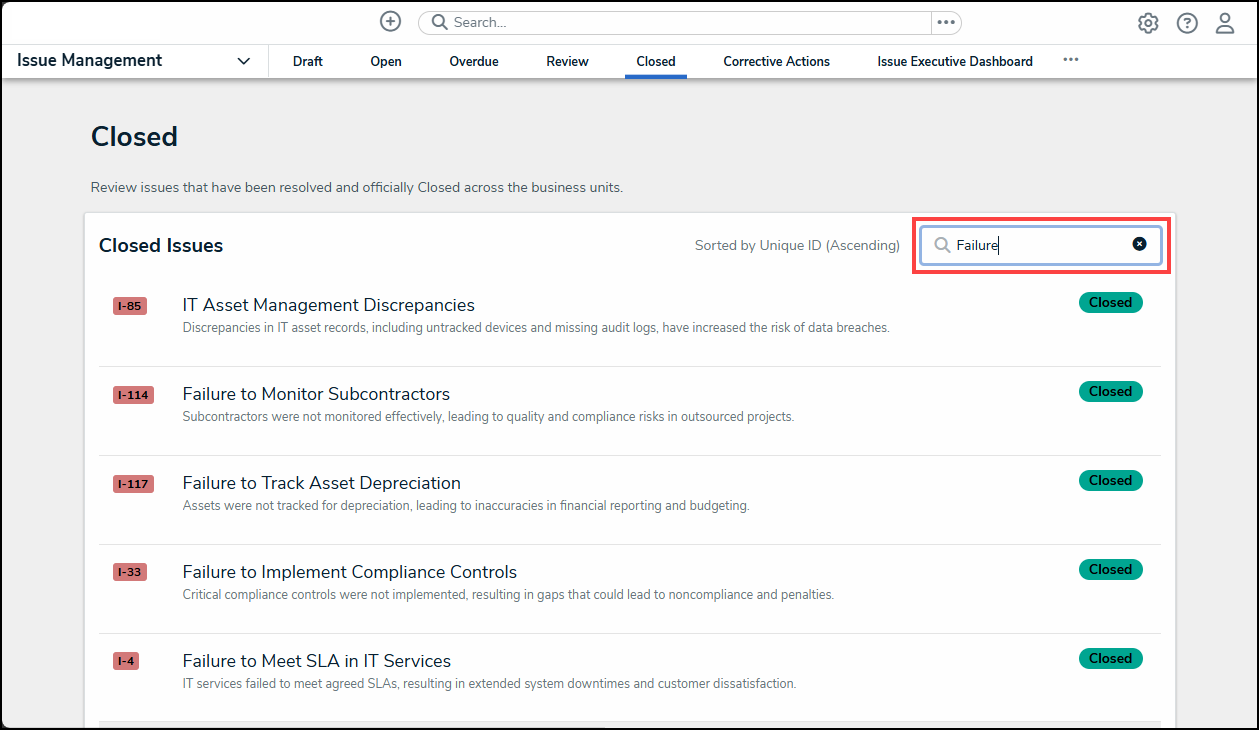This screenshot has height=730, width=1259.
Task: Click the I-4 issue ID badge
Action: pyautogui.click(x=126, y=661)
